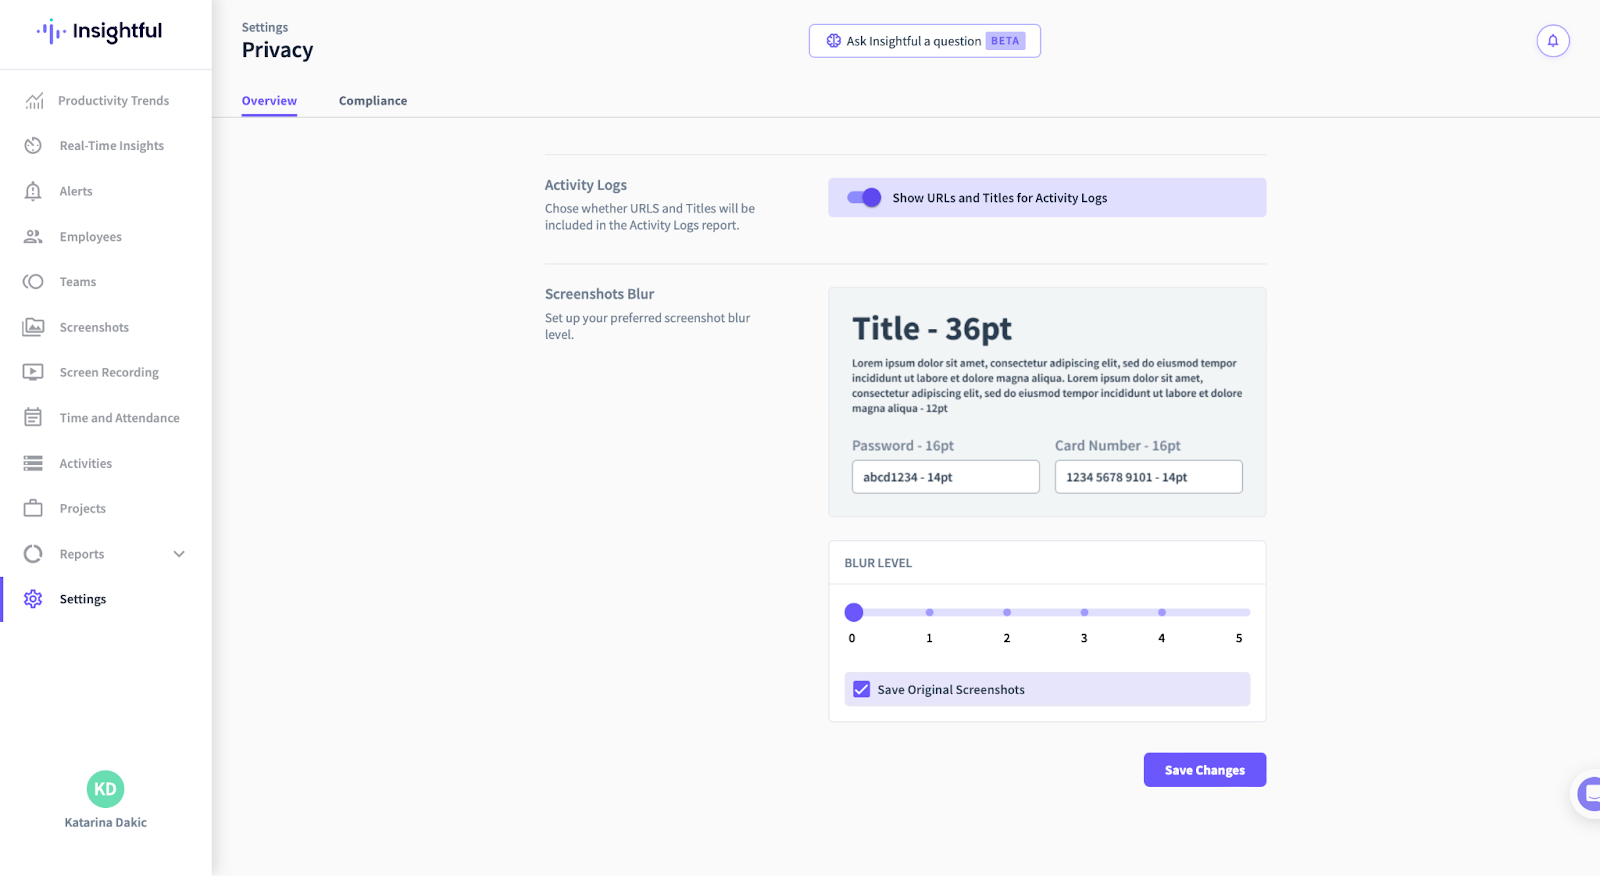The image size is (1600, 876).
Task: Open notifications bell at top right
Action: coord(1553,41)
